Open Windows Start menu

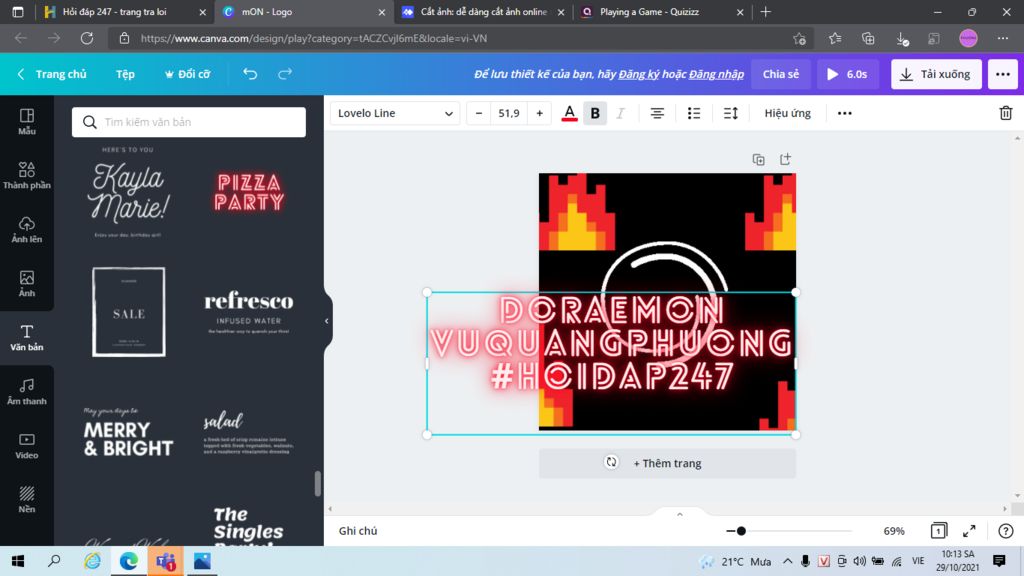coord(18,561)
